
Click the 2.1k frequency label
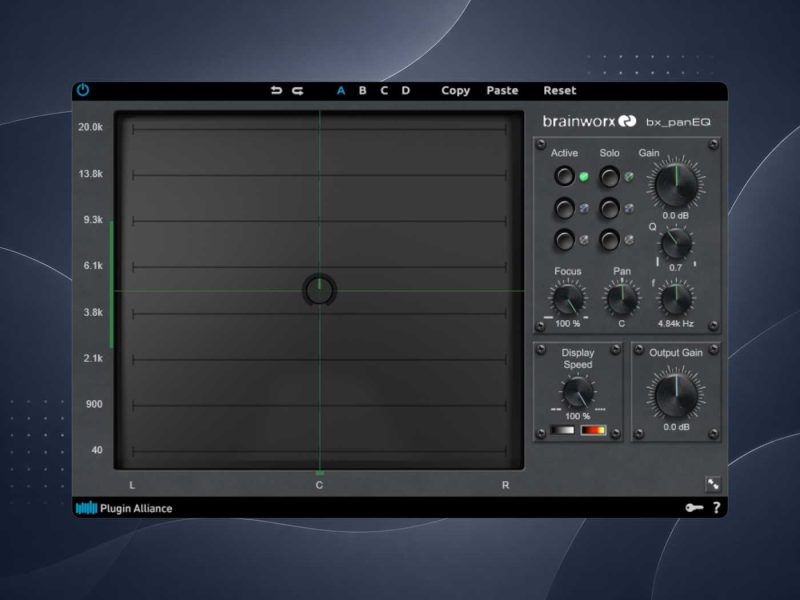(93, 358)
